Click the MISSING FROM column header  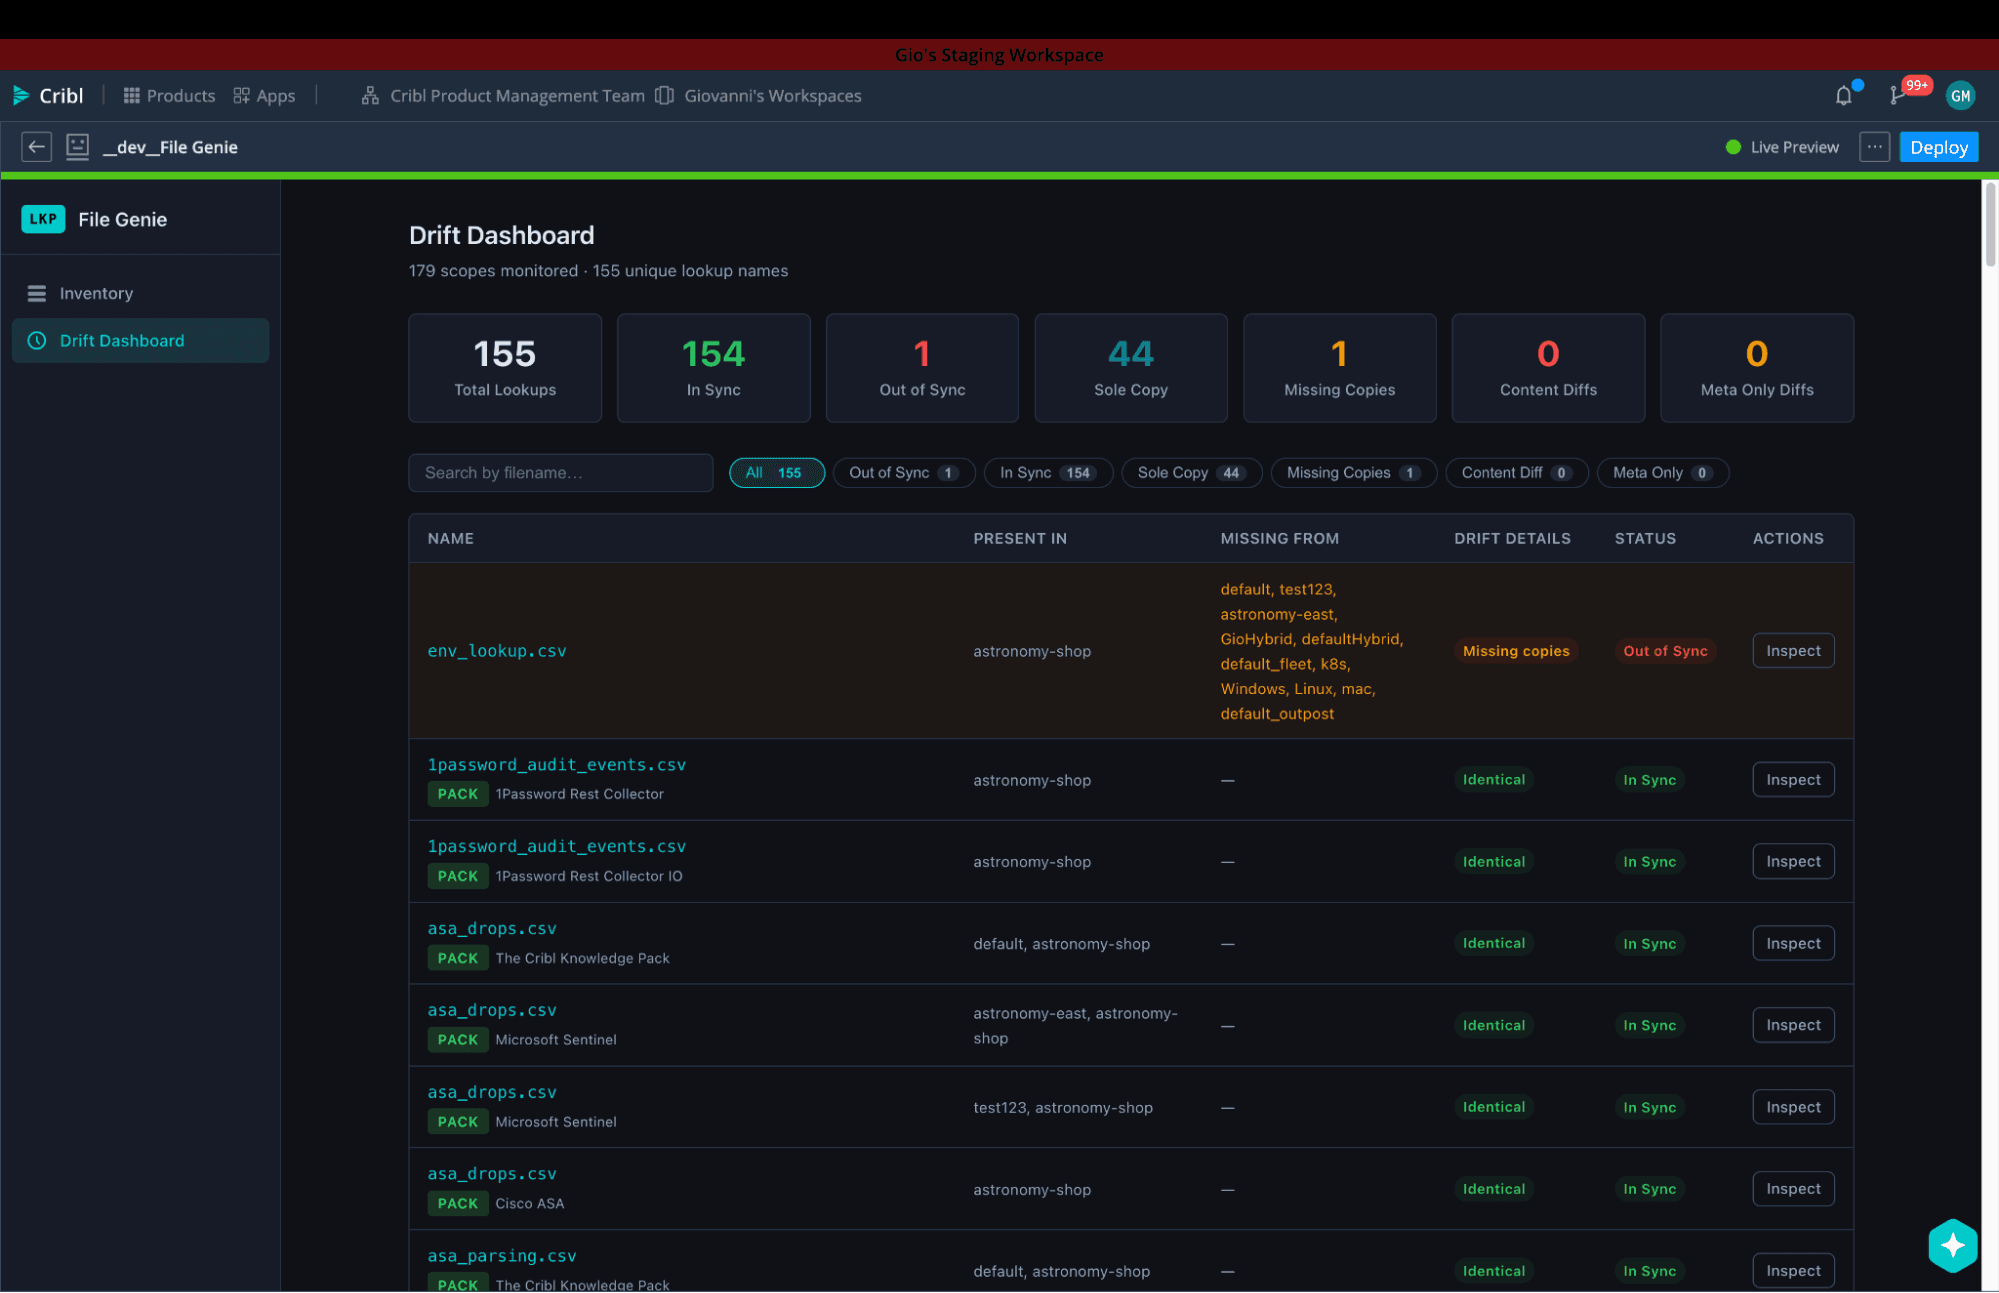[1279, 539]
